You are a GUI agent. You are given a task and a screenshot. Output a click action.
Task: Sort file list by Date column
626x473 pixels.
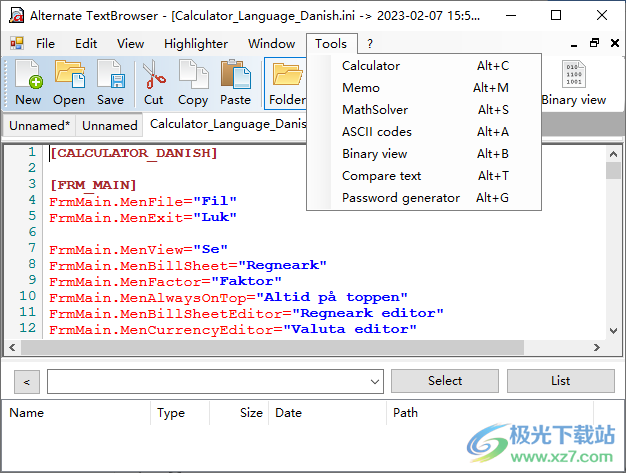(x=327, y=413)
